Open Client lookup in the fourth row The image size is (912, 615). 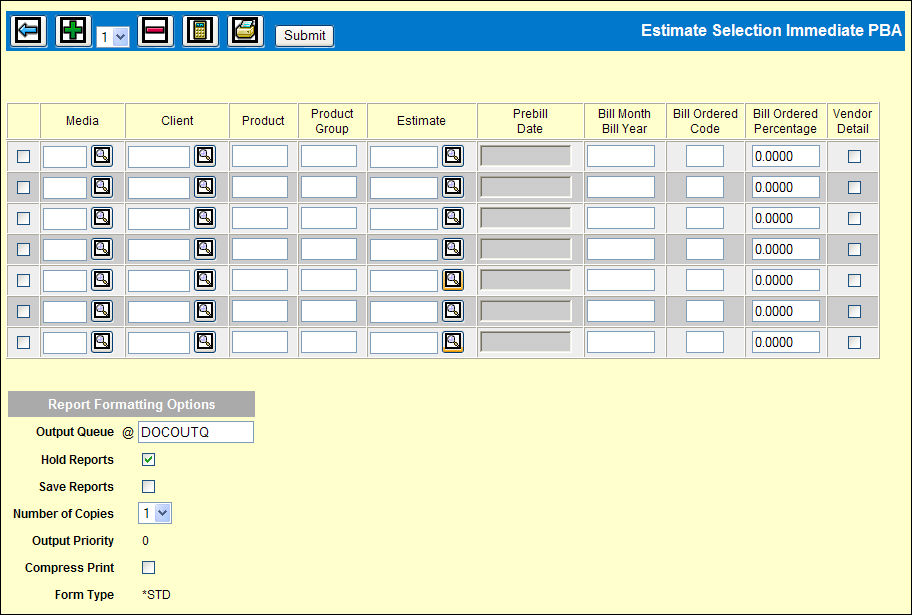coord(205,249)
